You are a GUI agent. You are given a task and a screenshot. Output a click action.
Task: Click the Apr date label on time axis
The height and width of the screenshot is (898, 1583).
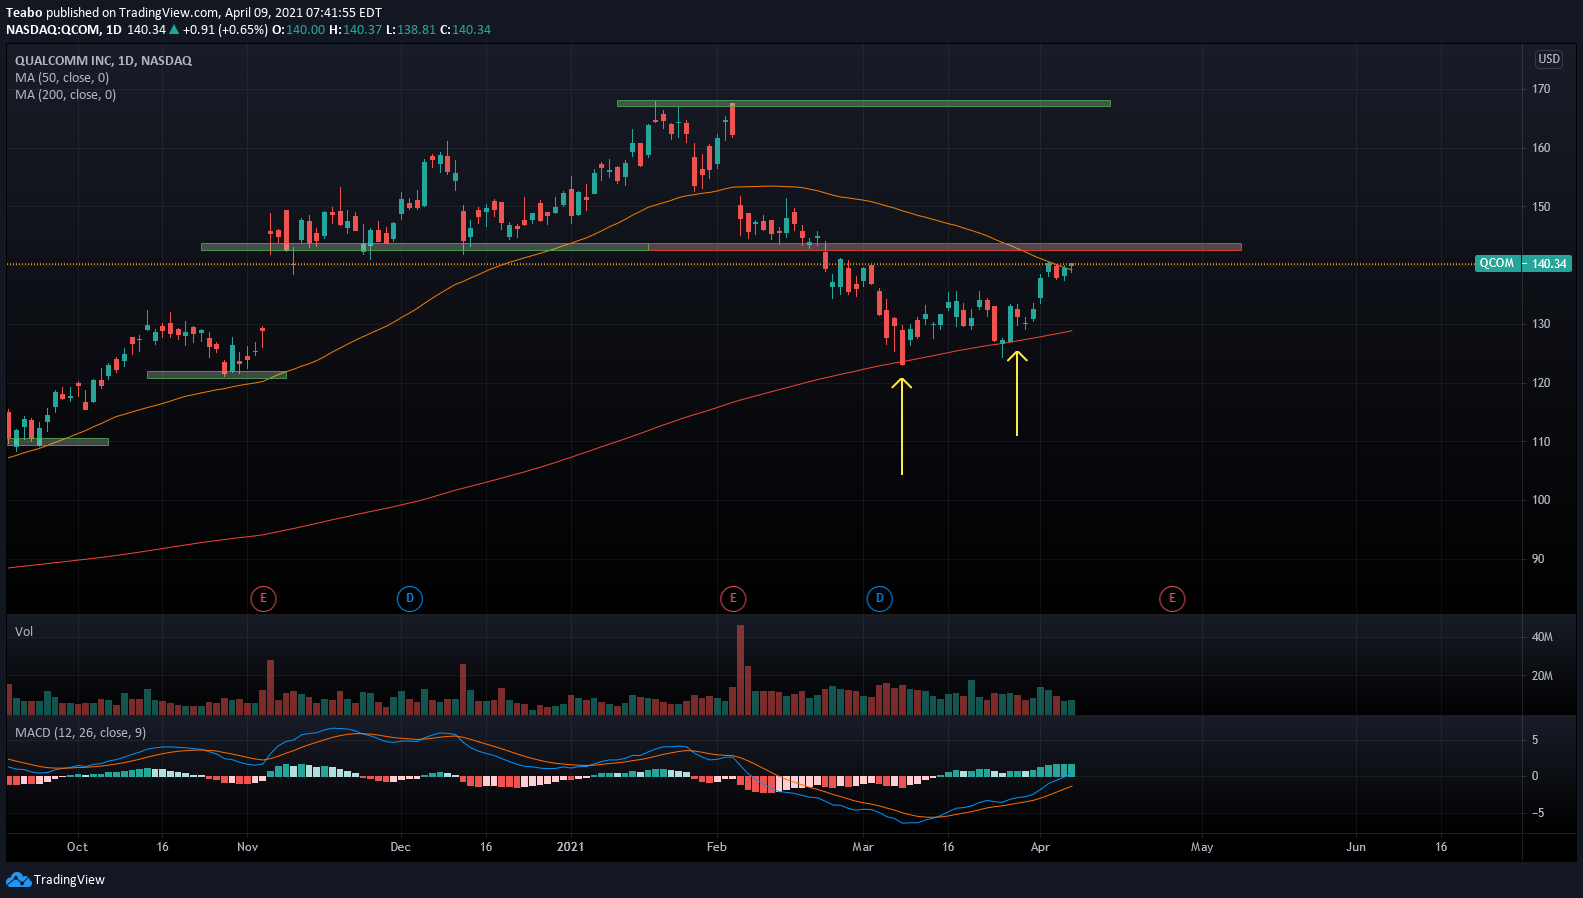1040,847
